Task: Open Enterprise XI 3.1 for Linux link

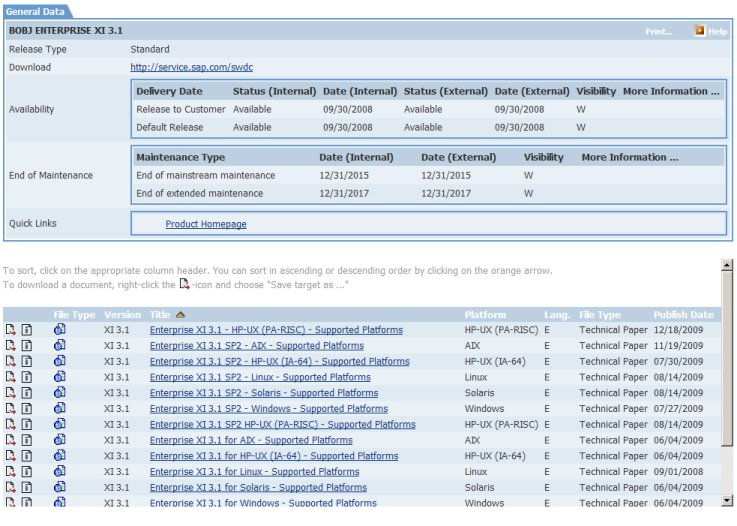Action: point(254,471)
